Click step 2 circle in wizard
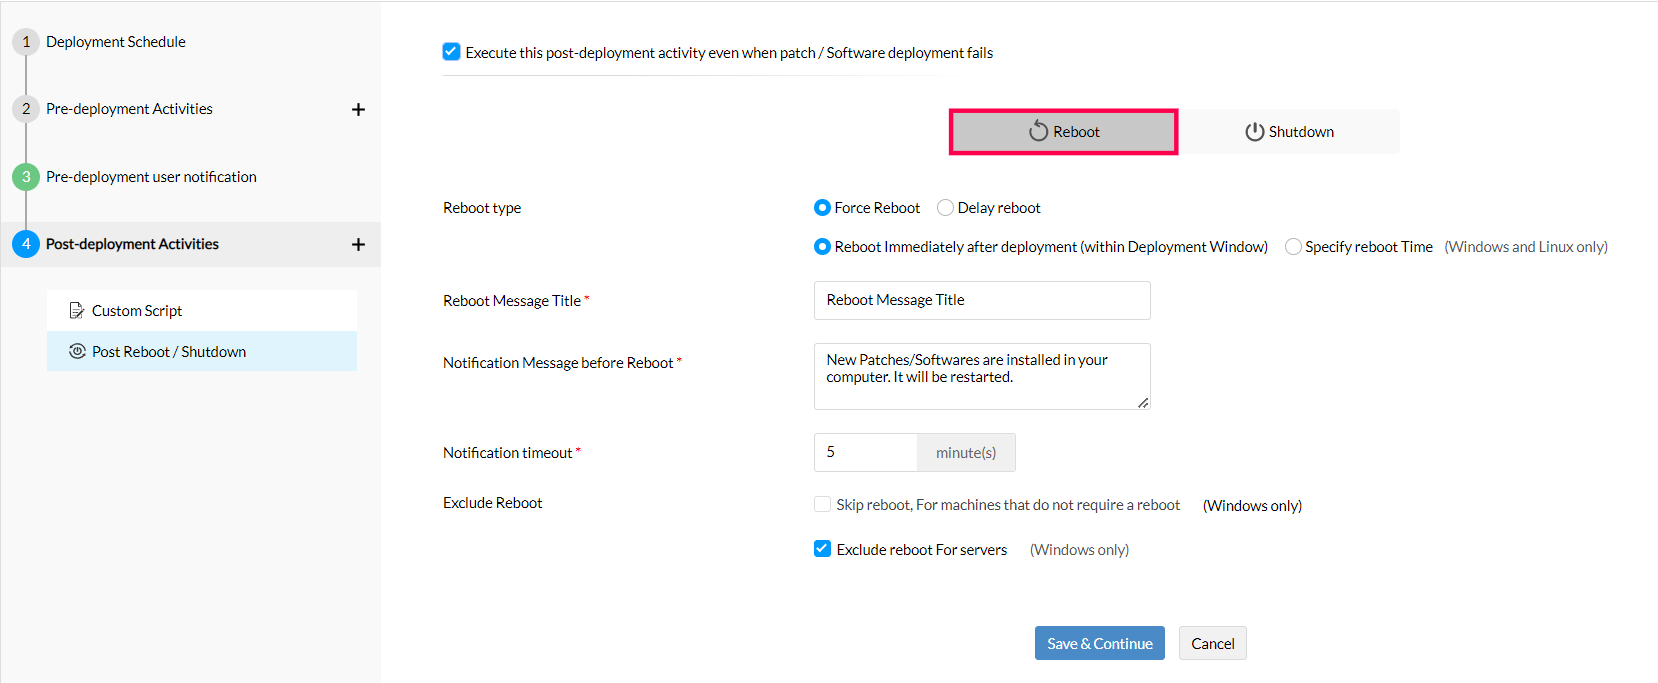Viewport: 1658px width, 683px height. [26, 109]
